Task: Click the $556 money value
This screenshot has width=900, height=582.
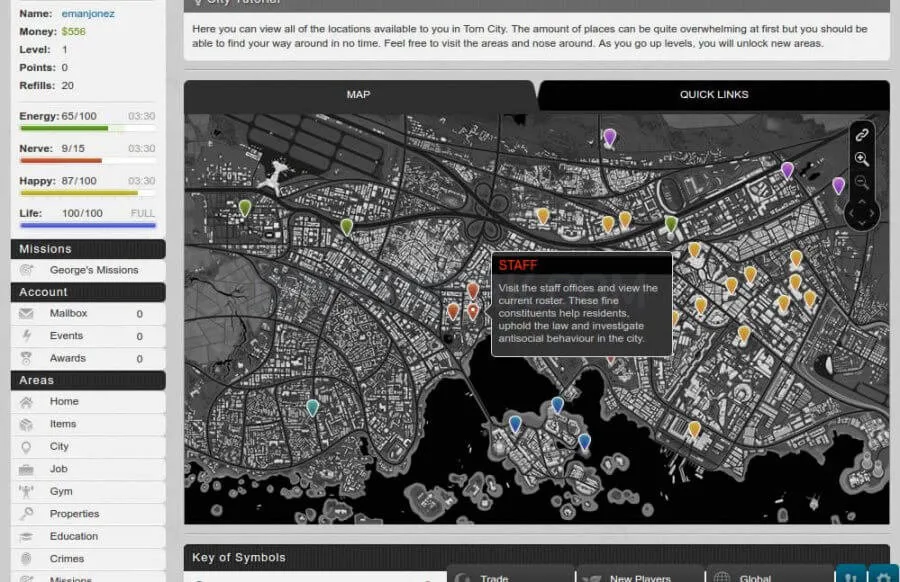Action: (x=73, y=32)
